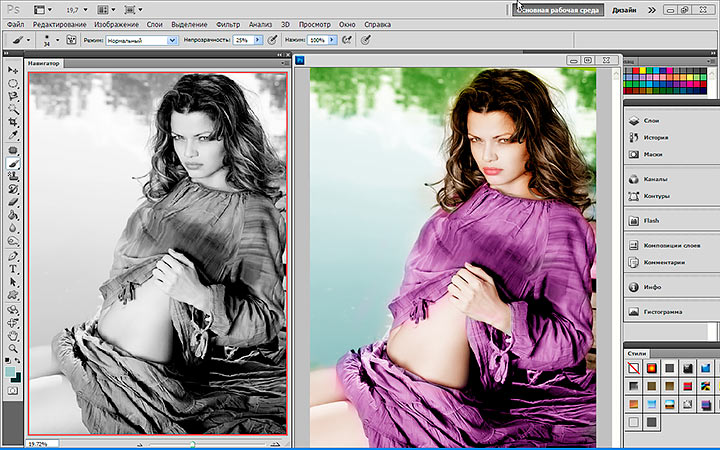Select the Dodge tool

[x=13, y=241]
